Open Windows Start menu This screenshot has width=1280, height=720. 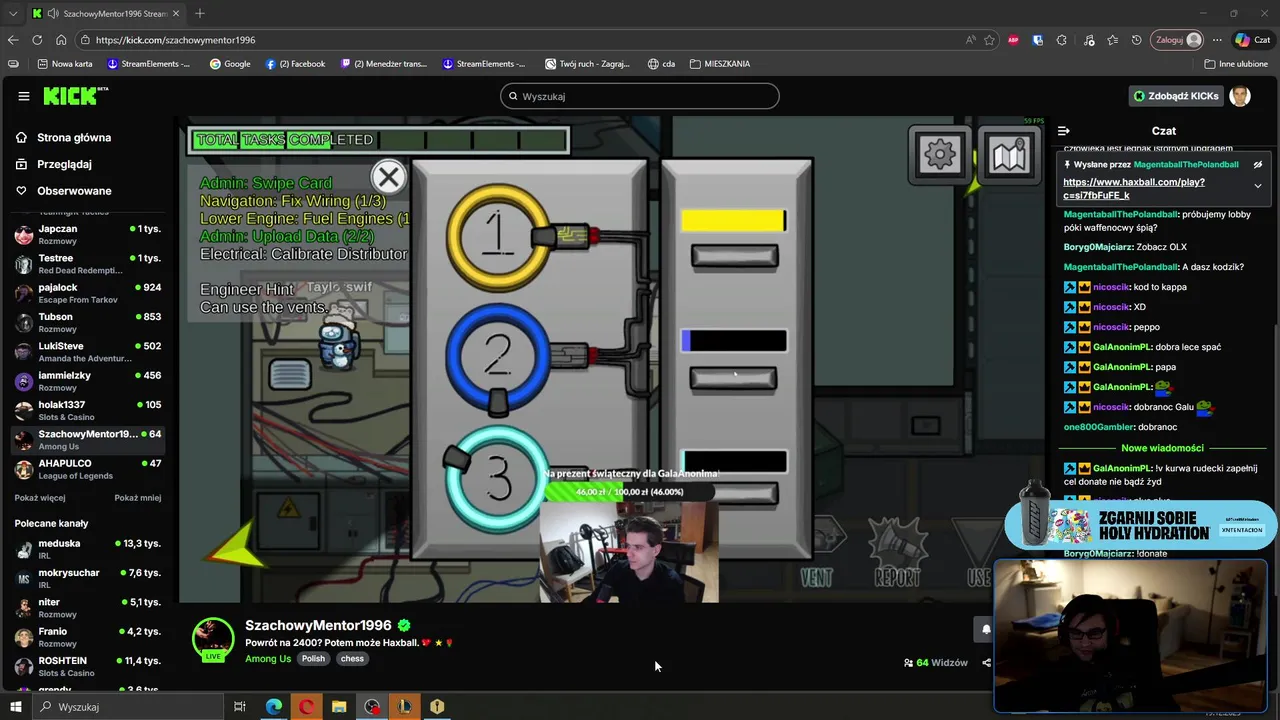click(15, 707)
